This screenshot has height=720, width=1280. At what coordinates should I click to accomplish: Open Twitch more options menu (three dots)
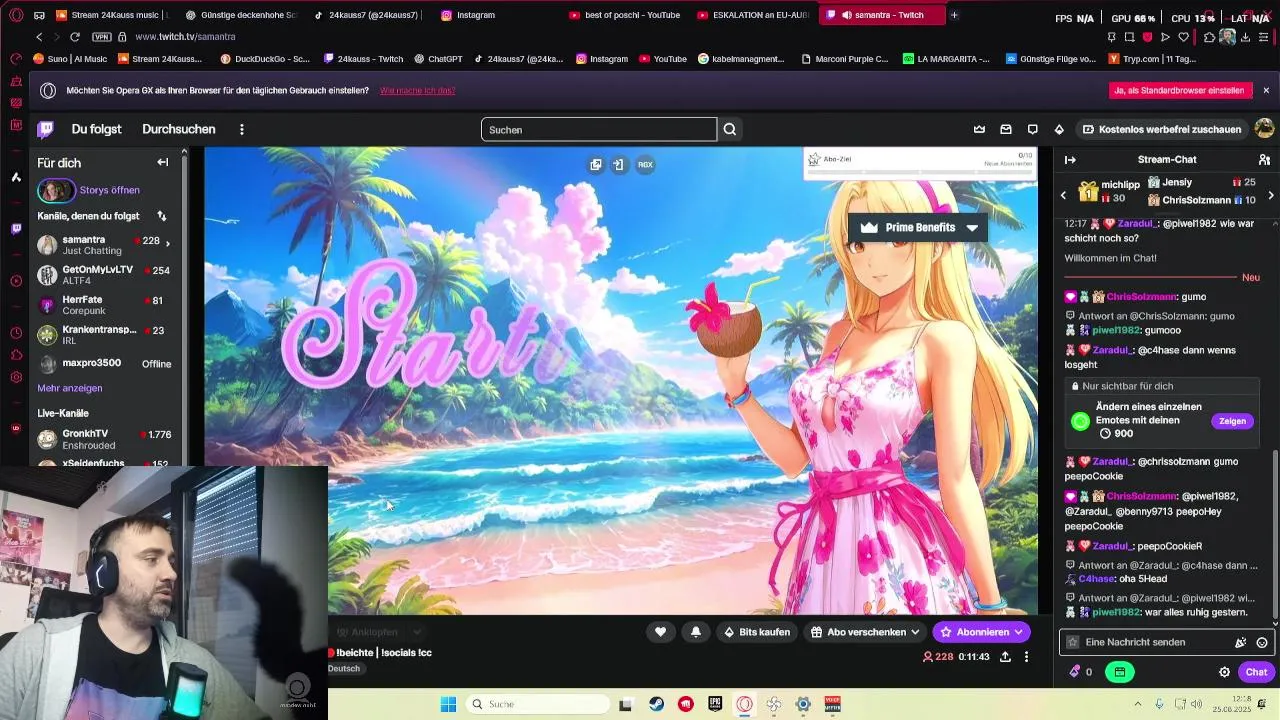[241, 129]
